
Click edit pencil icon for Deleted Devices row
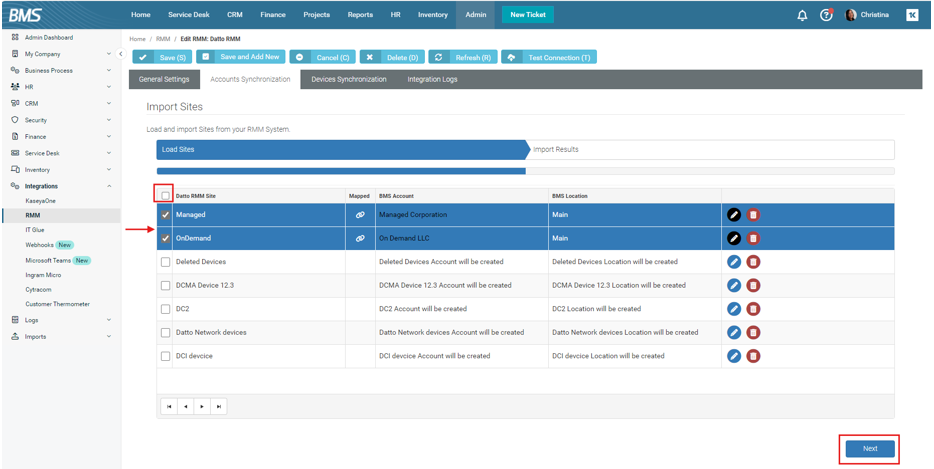(734, 262)
